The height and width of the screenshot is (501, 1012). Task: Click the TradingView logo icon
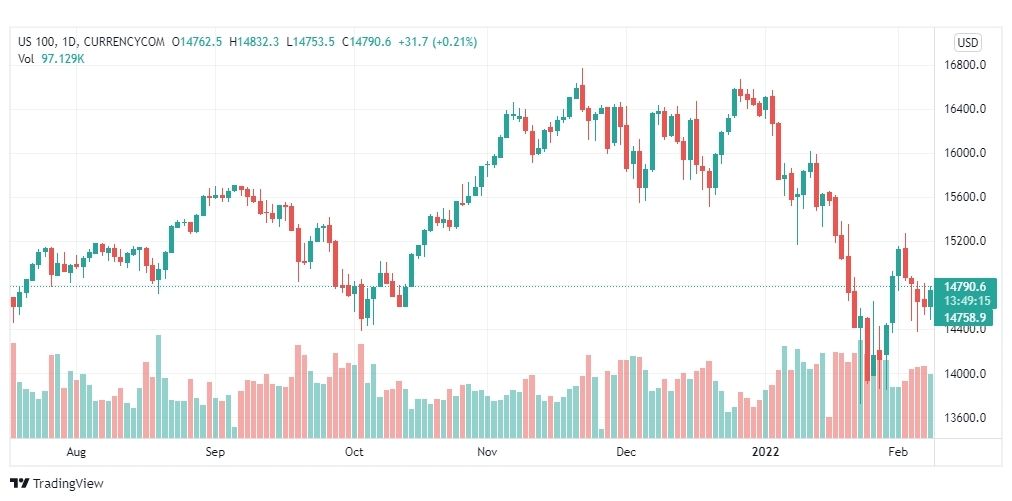point(19,484)
